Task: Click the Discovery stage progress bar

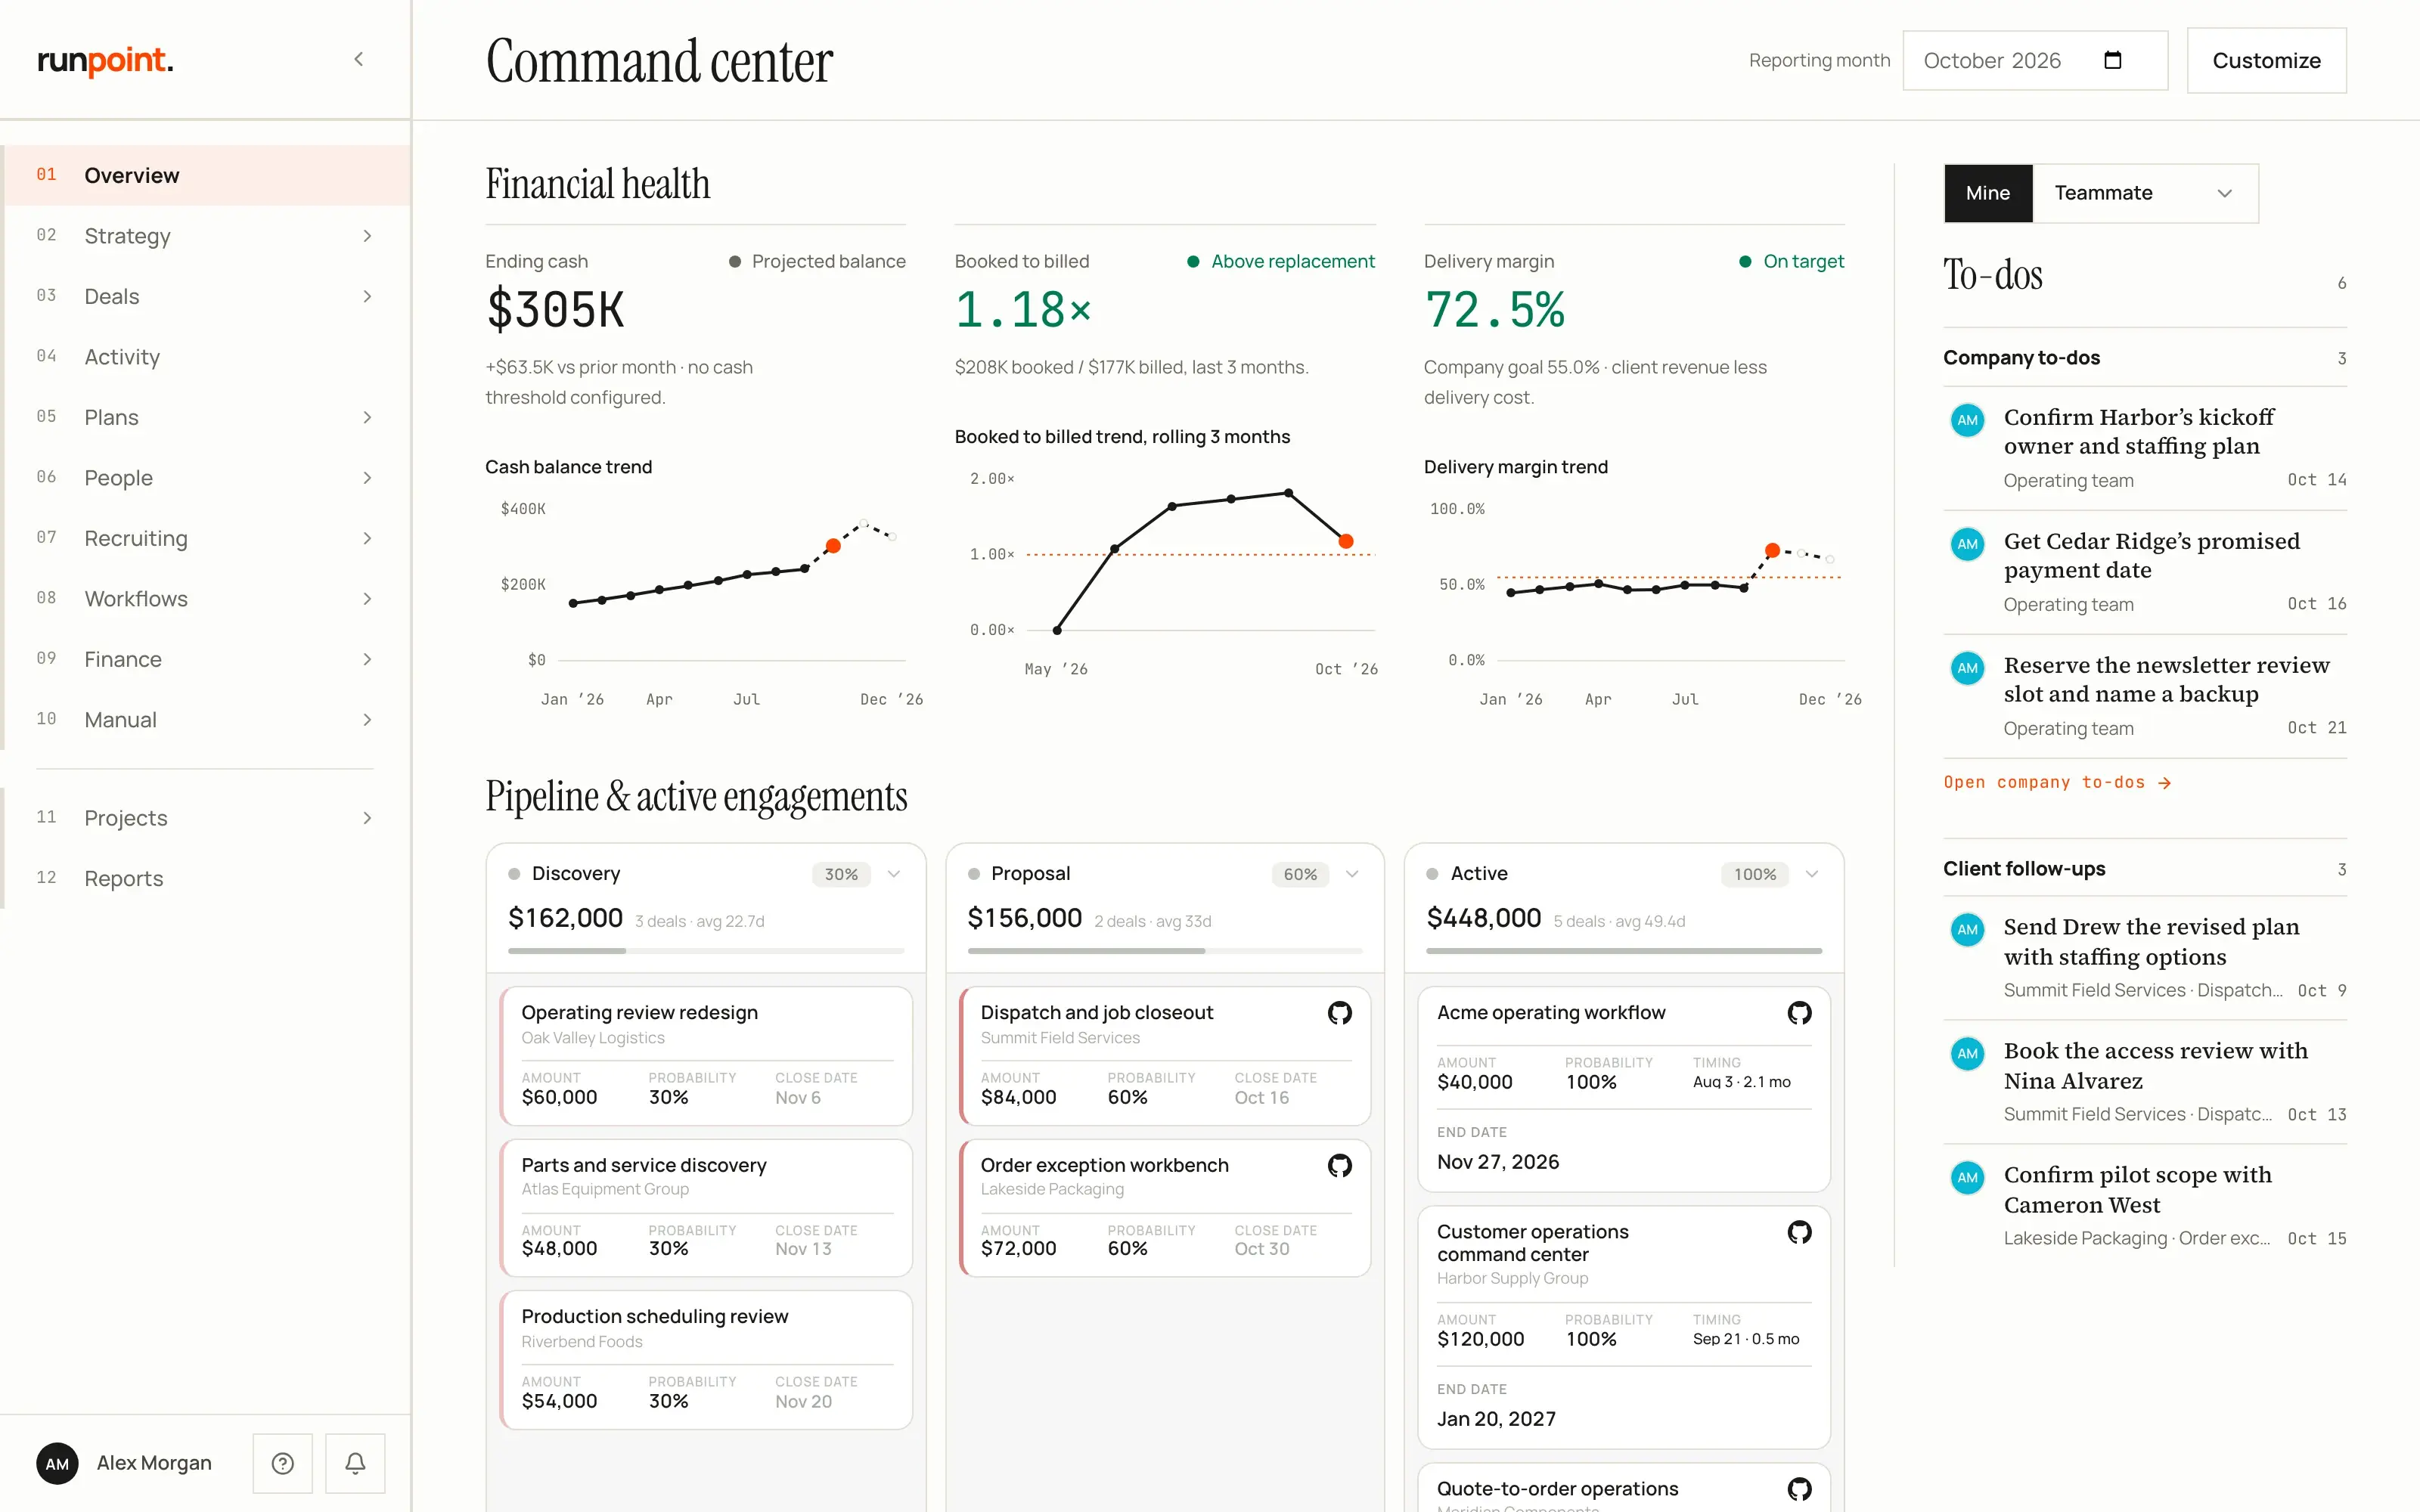Action: coord(706,951)
